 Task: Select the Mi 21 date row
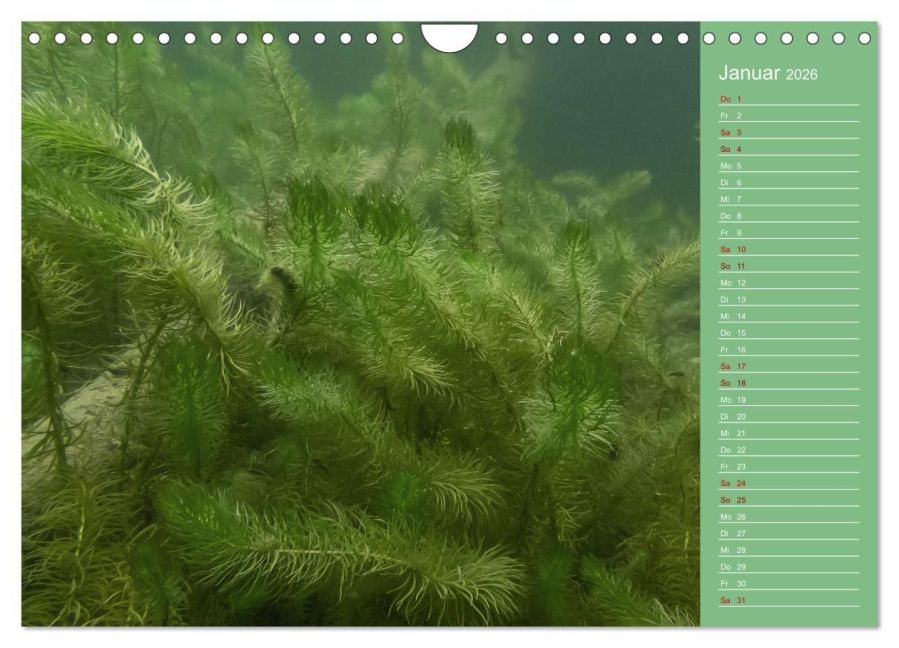789,433
